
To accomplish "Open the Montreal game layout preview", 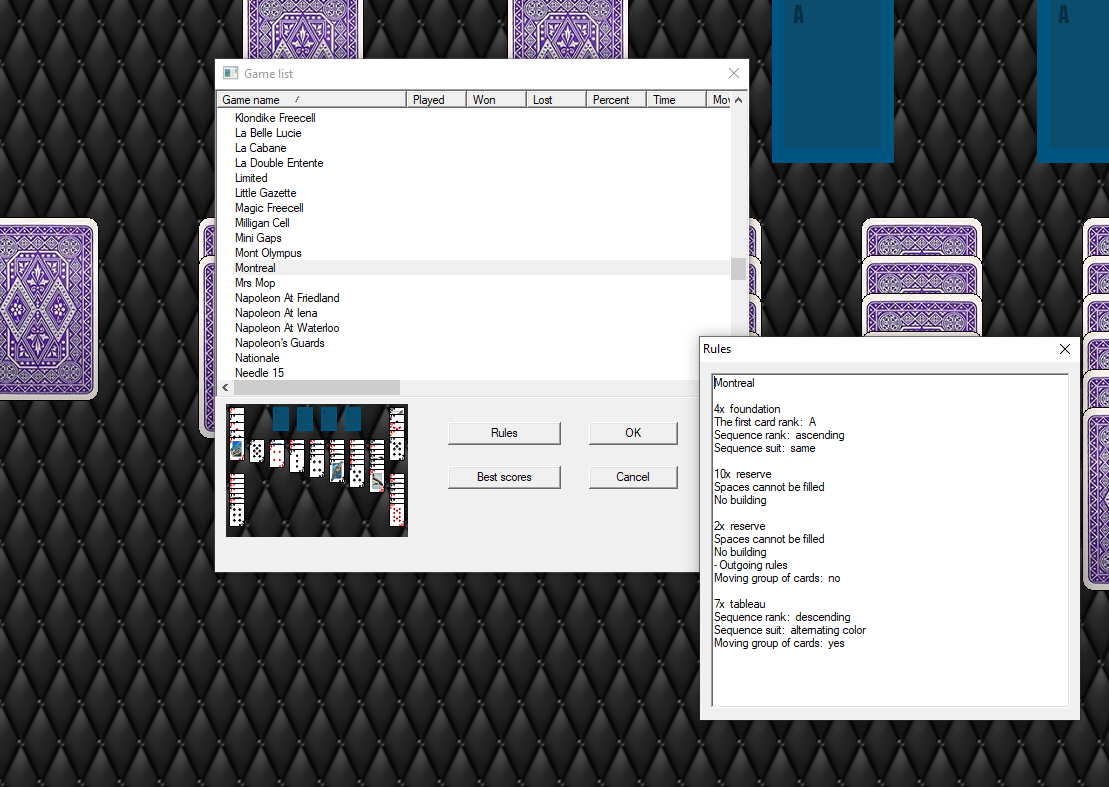I will (316, 469).
